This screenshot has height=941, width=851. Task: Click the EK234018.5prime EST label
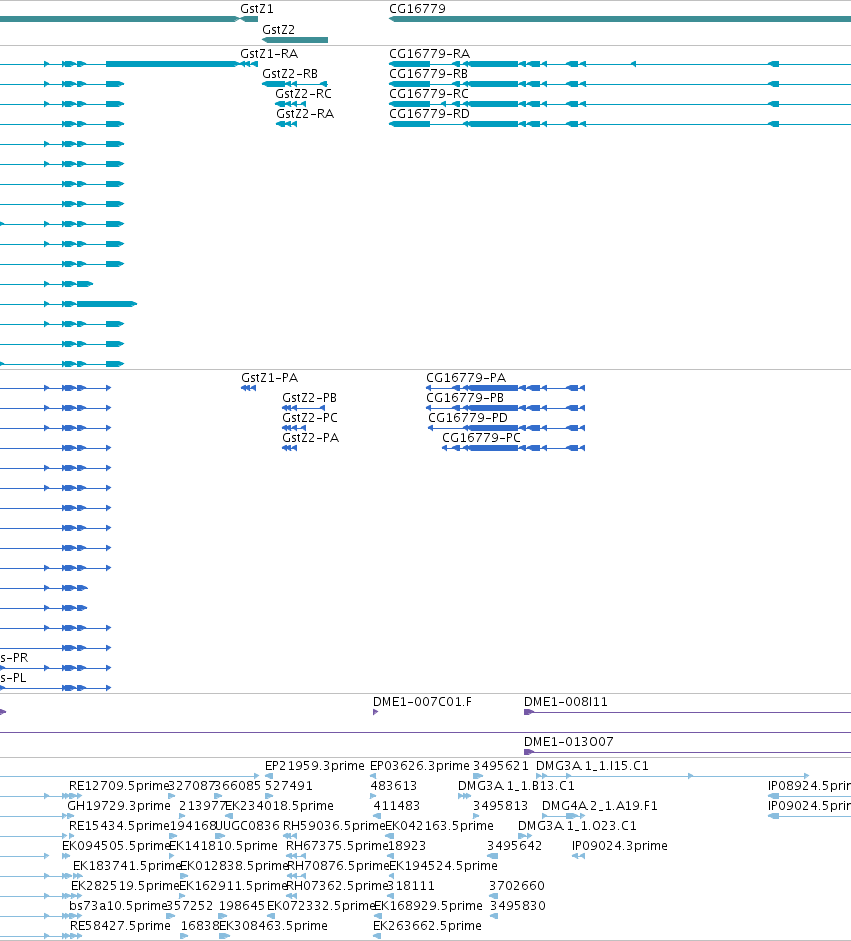279,805
